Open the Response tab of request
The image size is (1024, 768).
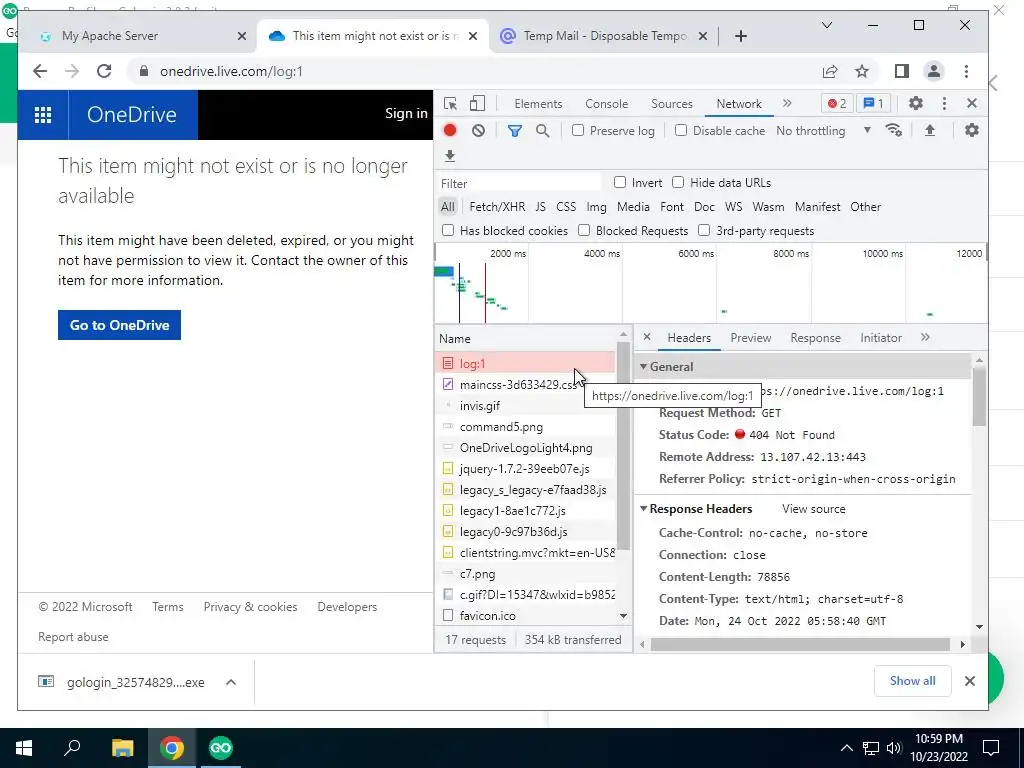tap(815, 338)
